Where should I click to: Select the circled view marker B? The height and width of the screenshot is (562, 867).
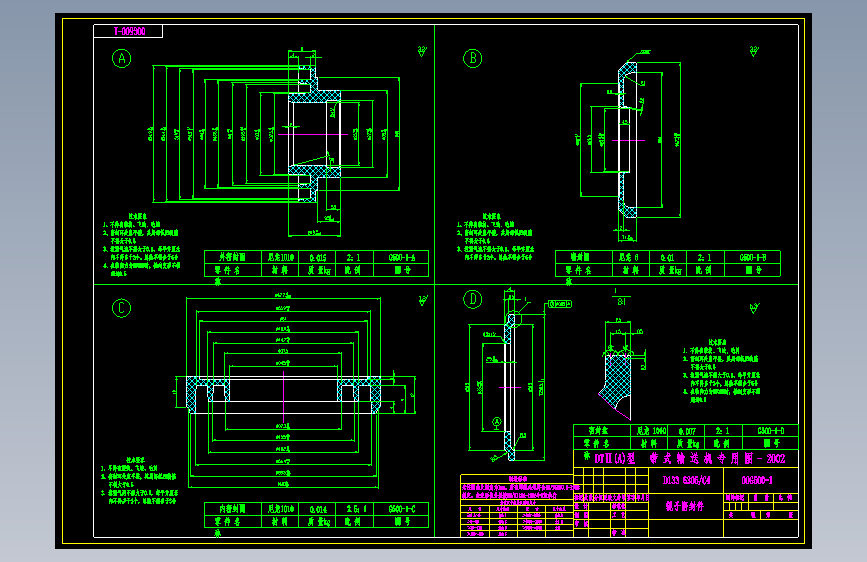tap(473, 58)
